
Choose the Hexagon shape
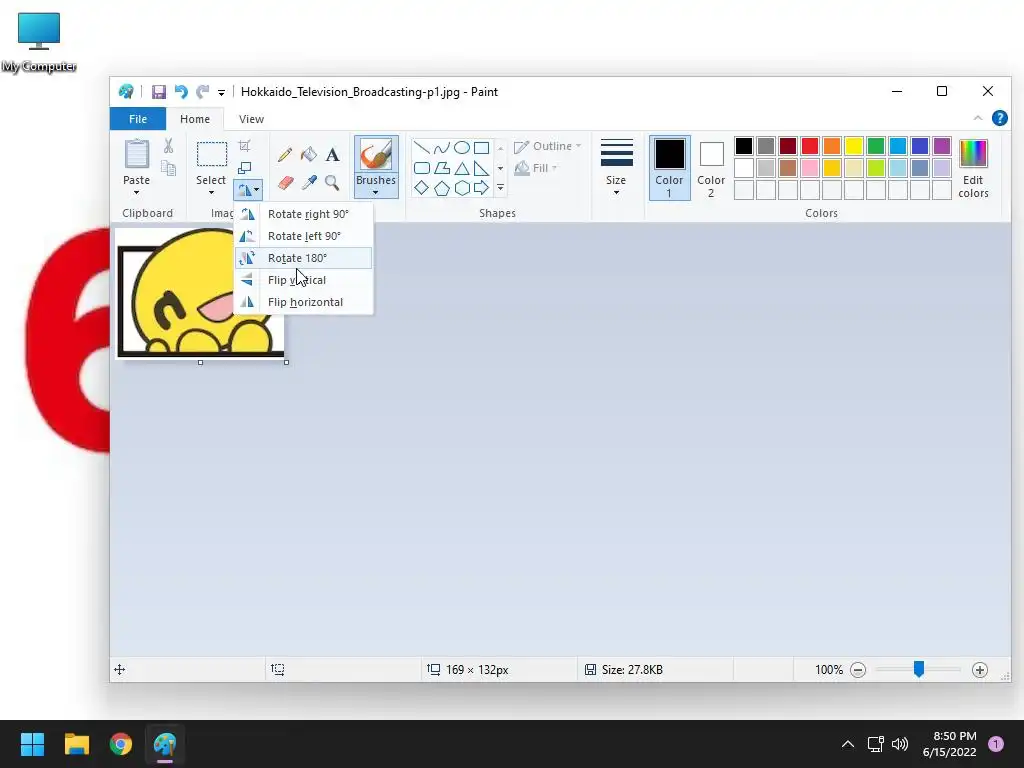pos(462,188)
